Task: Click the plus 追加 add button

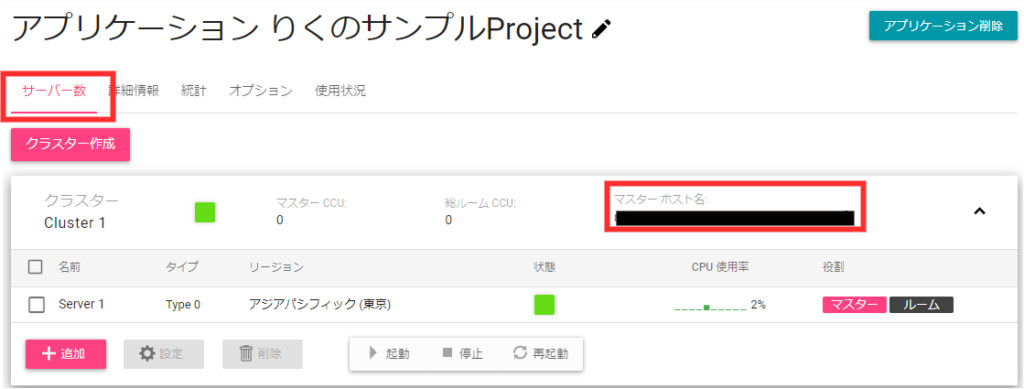Action: pos(66,354)
